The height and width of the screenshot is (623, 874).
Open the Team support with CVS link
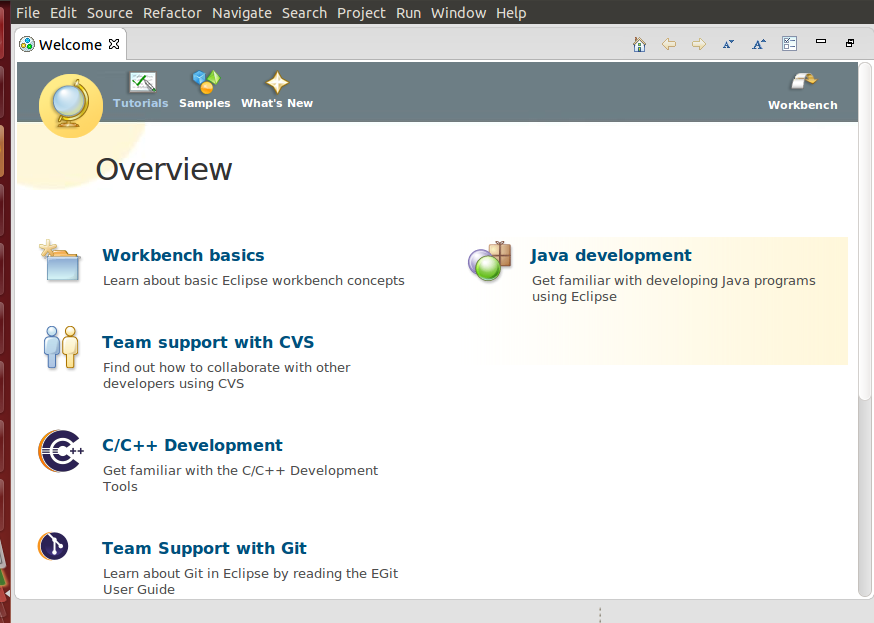[208, 342]
